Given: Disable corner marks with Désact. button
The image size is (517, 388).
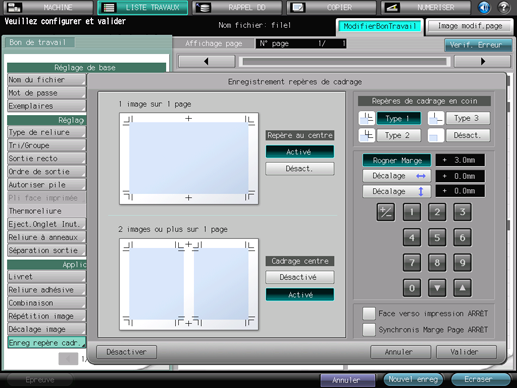Looking at the screenshot, I should point(467,135).
